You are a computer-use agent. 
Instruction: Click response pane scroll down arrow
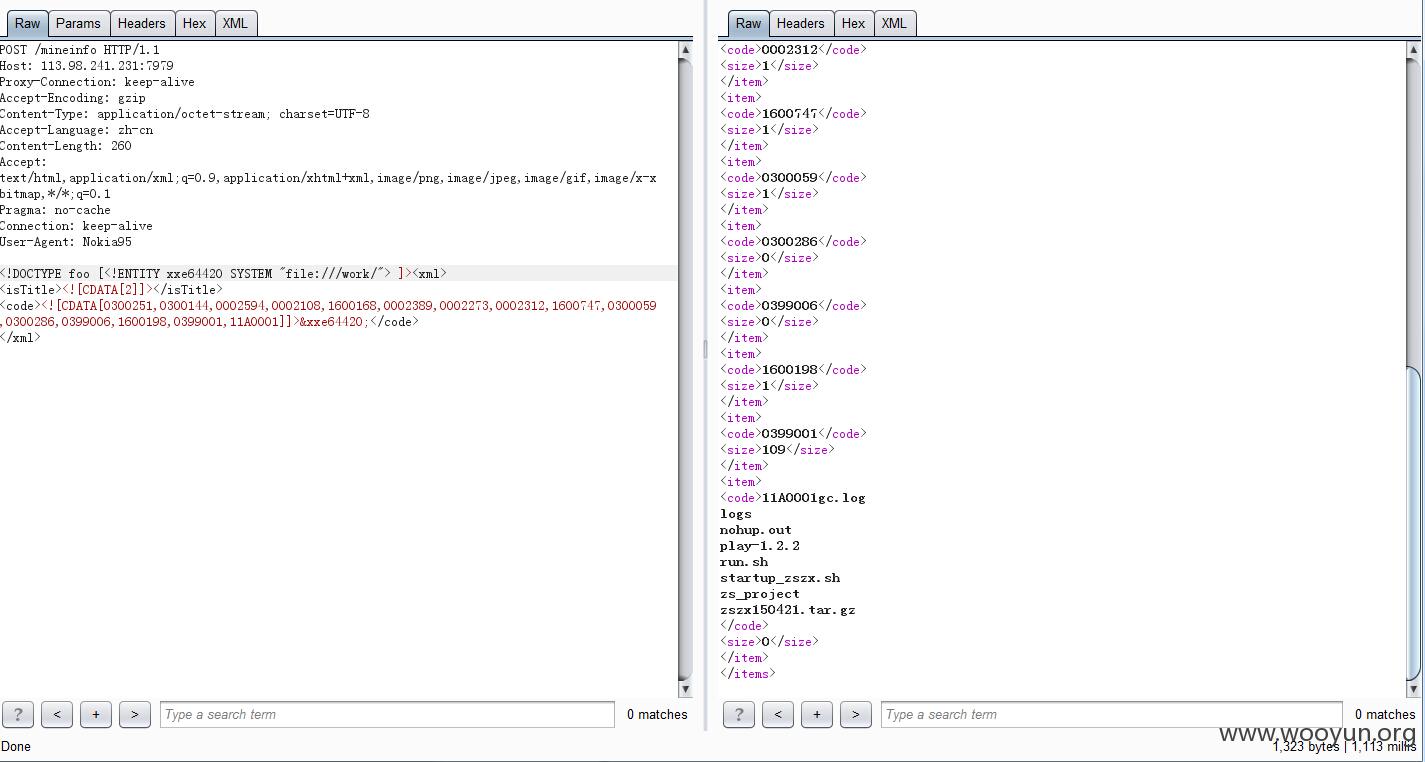(1414, 689)
